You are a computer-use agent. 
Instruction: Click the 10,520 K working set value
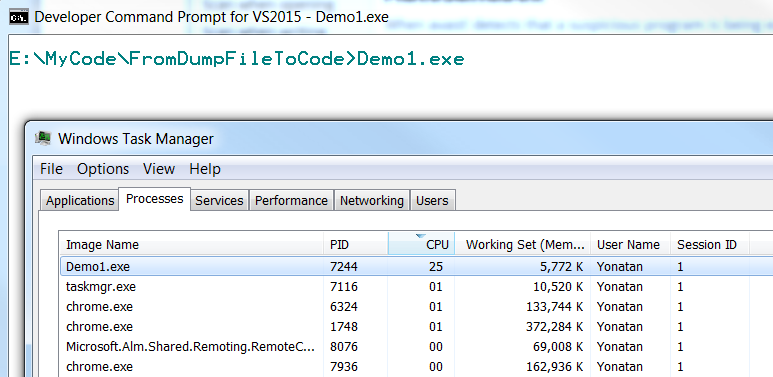[558, 287]
